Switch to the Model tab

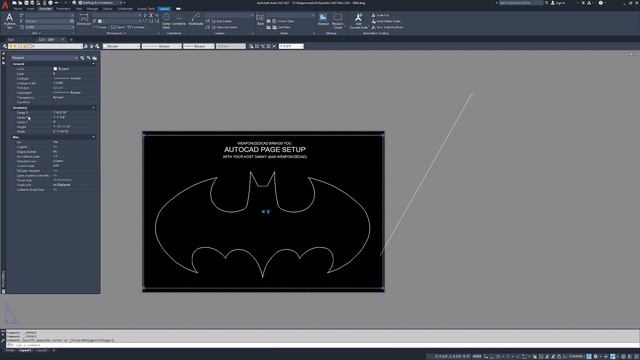click(10, 350)
